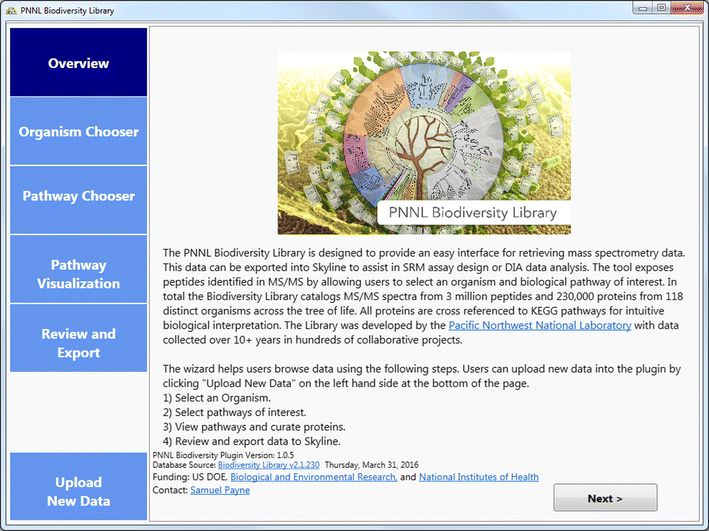This screenshot has height=531, width=709.
Task: Open the Biodiversity Library v2.1.230 link
Action: pyautogui.click(x=269, y=465)
